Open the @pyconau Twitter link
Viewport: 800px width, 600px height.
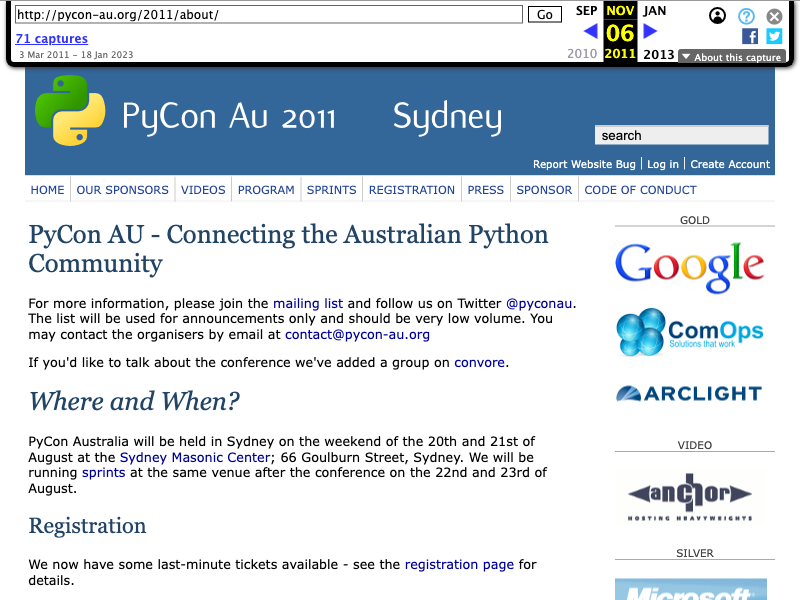click(539, 304)
